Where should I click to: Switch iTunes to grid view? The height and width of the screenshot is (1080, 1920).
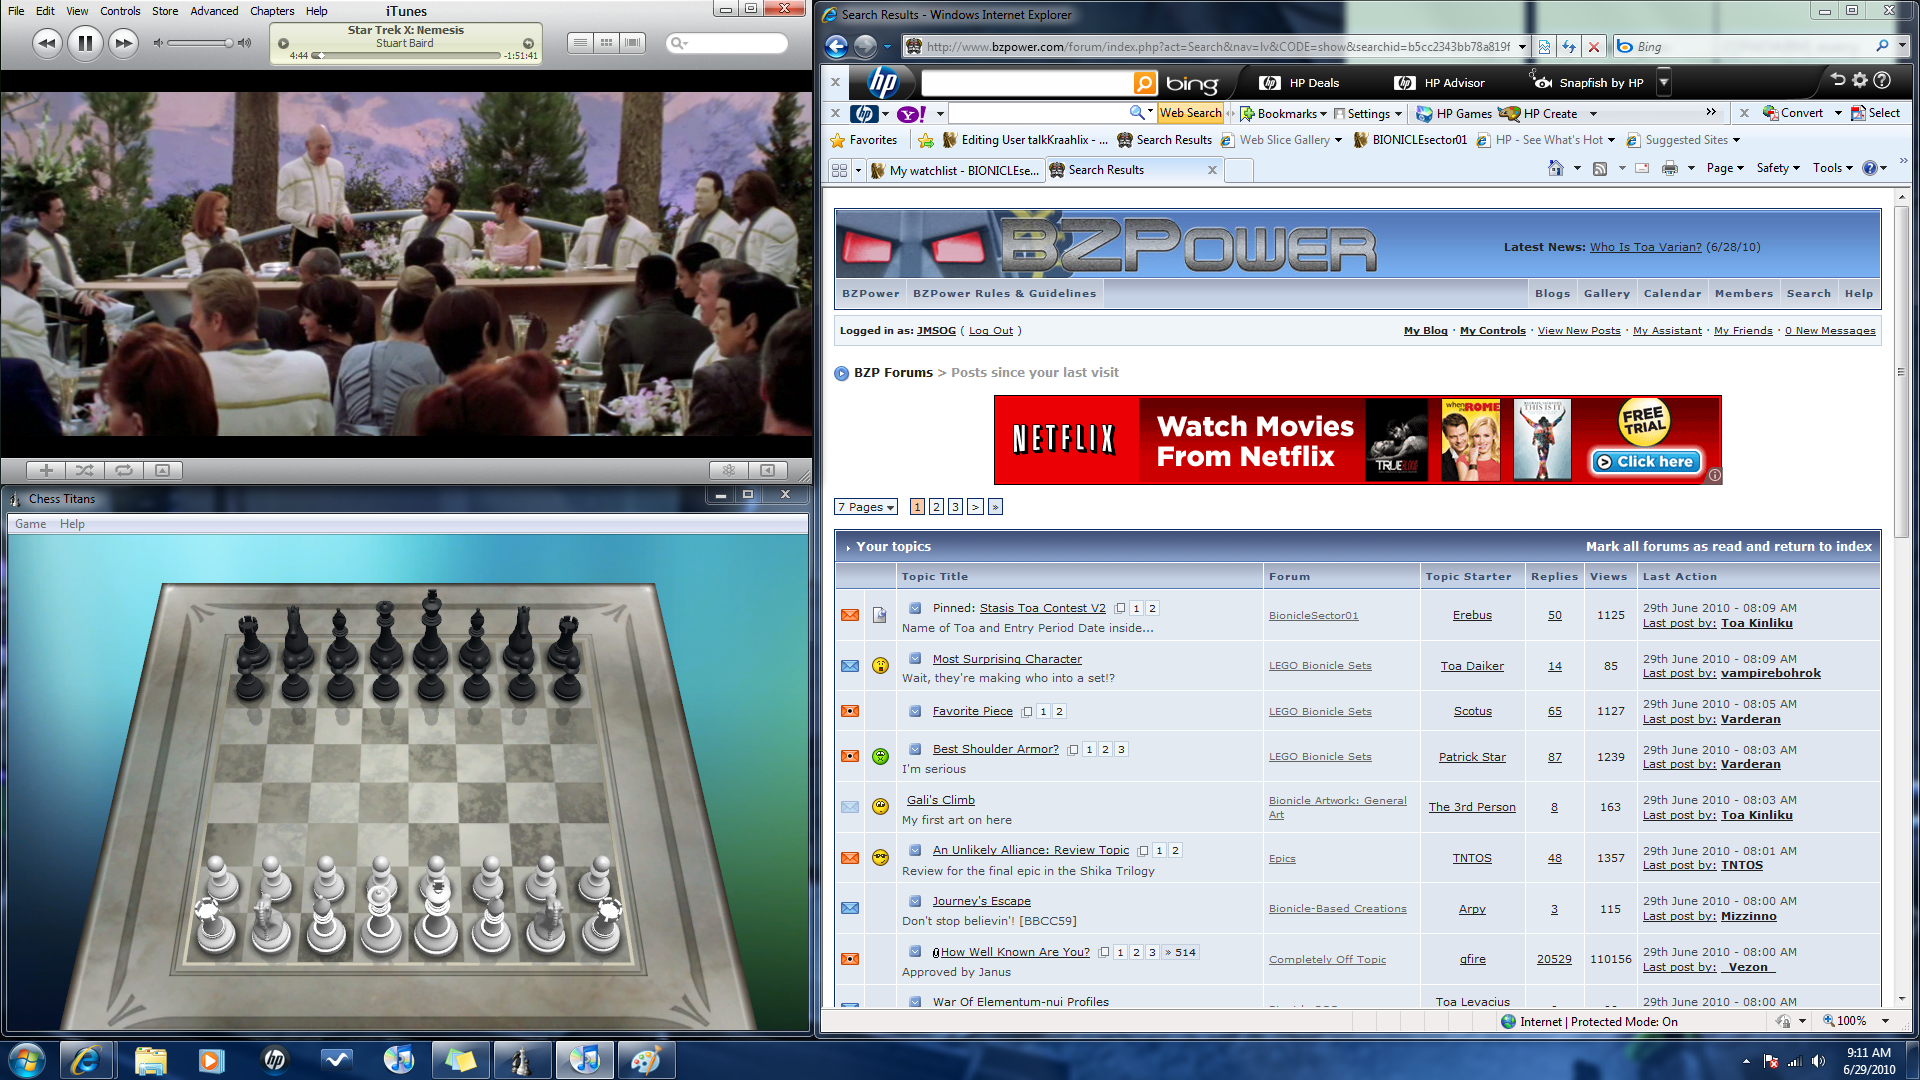pyautogui.click(x=606, y=43)
